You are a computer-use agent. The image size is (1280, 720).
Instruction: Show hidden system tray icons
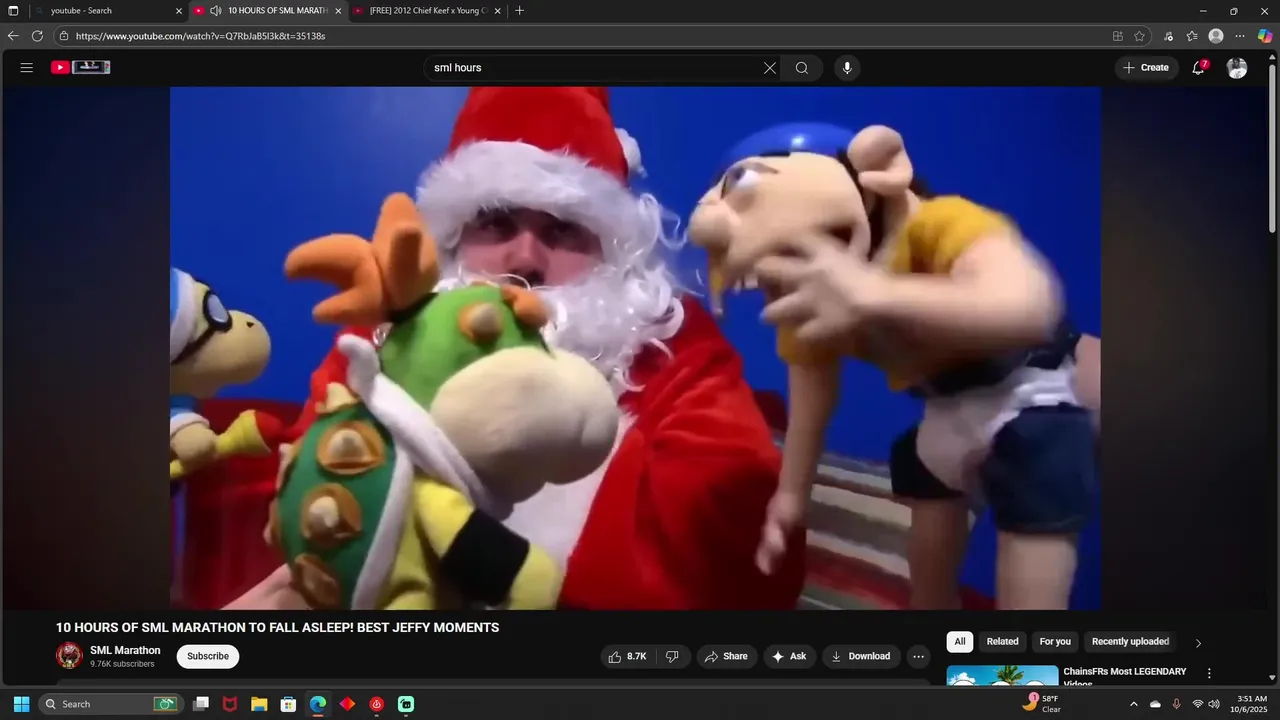coord(1134,704)
